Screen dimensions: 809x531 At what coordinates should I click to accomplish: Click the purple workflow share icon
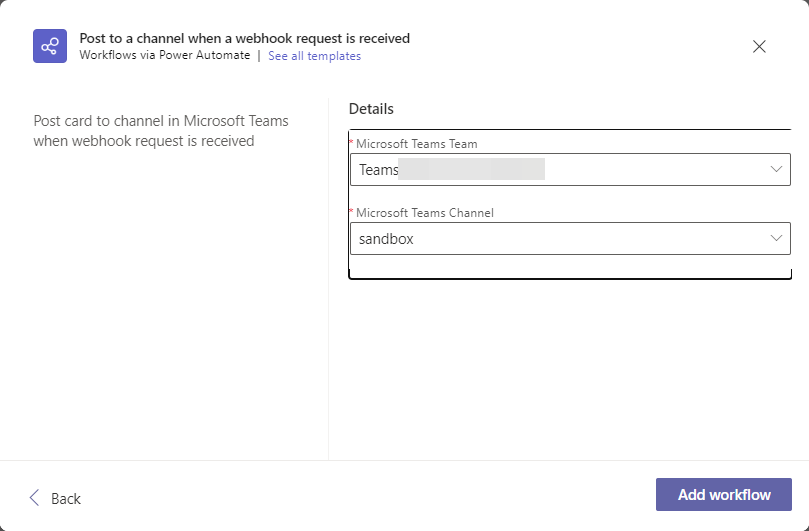50,46
